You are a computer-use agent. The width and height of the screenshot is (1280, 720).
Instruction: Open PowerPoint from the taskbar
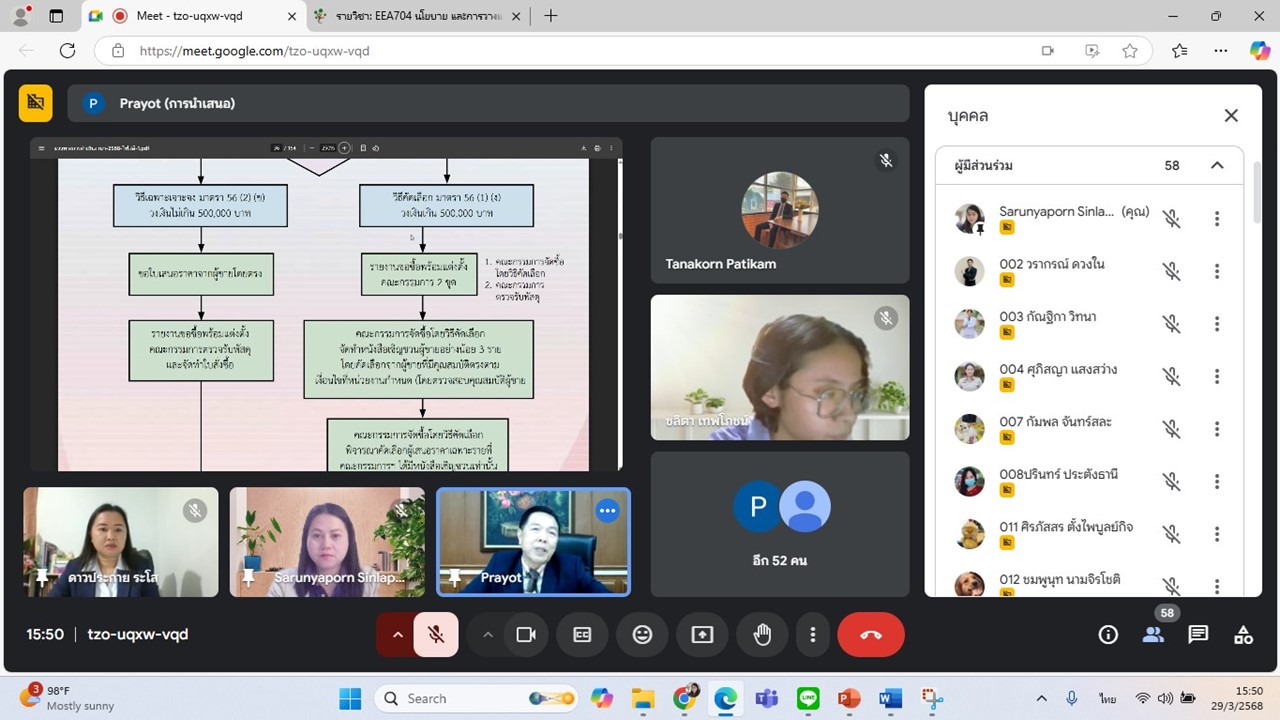coord(849,698)
